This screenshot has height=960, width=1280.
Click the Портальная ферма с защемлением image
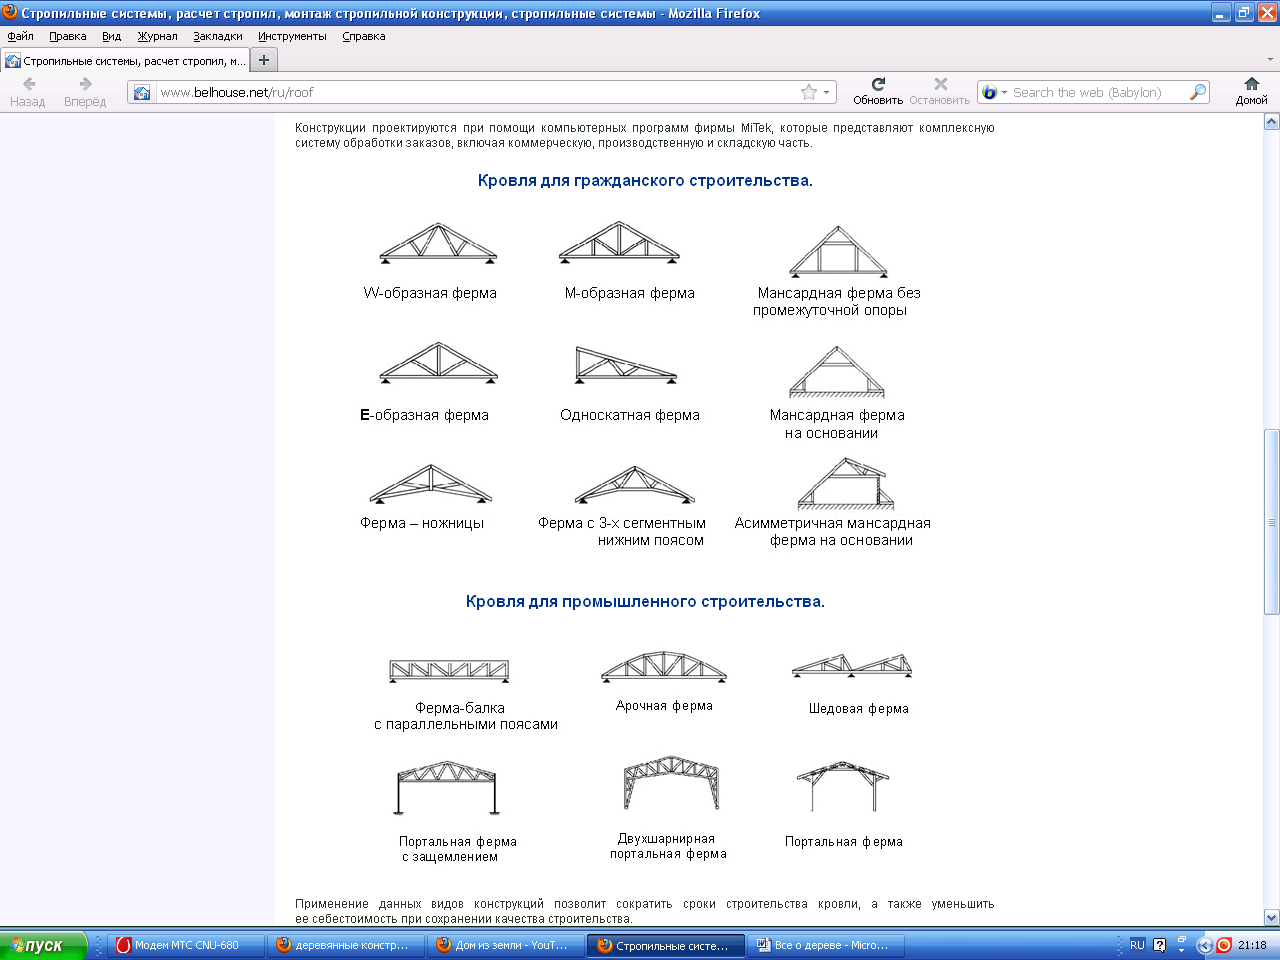[446, 789]
